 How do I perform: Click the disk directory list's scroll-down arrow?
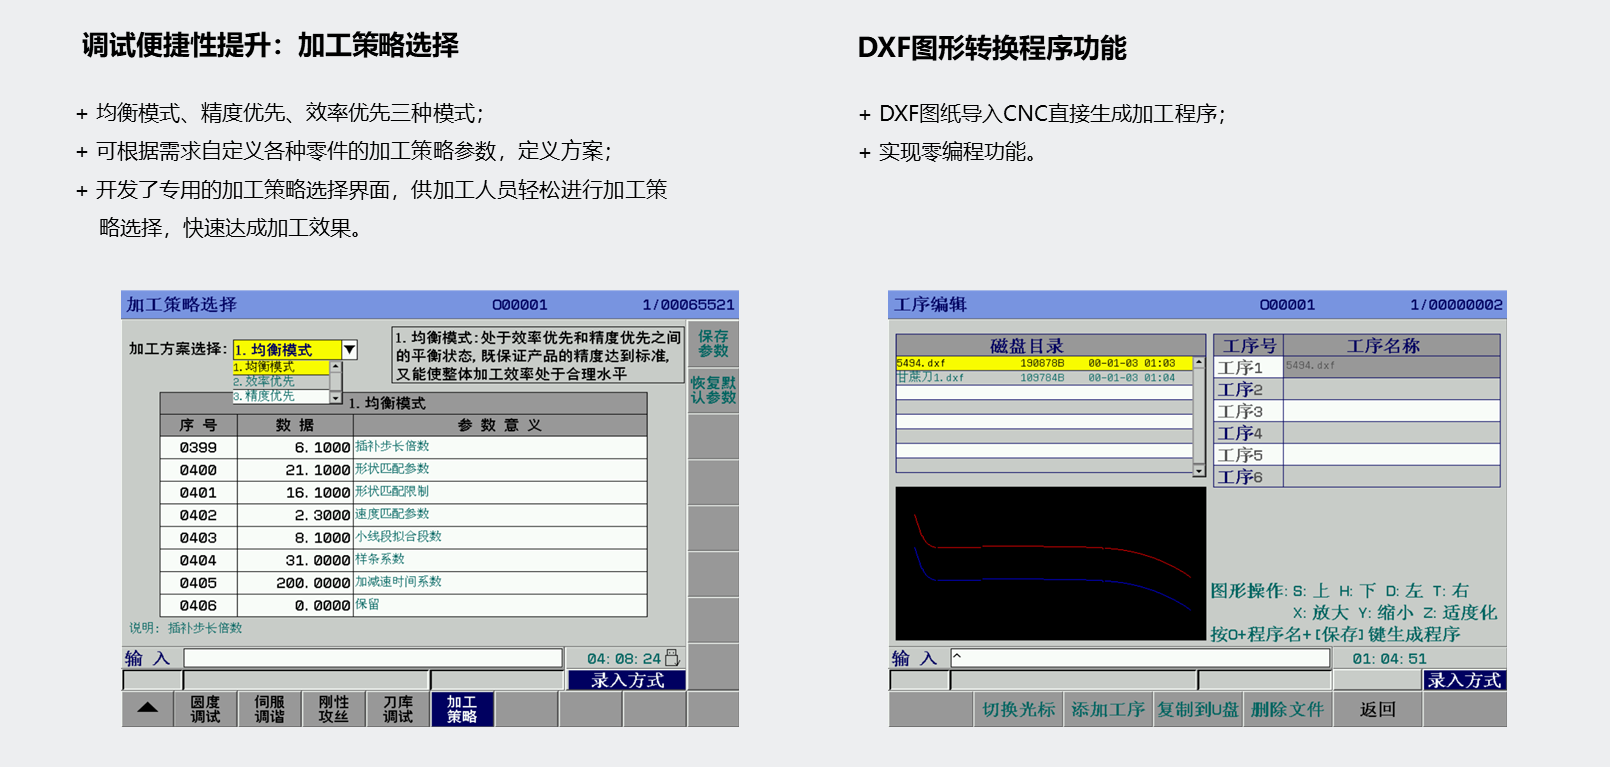coord(1198,470)
